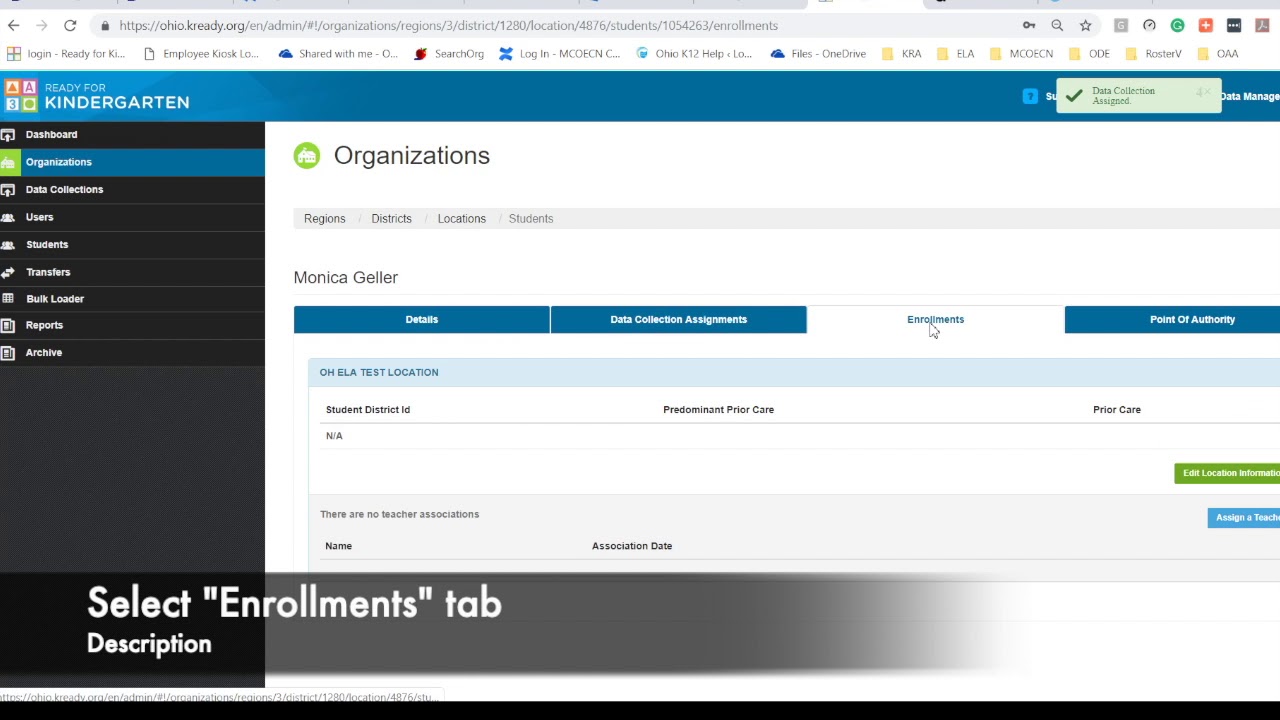Viewport: 1280px width, 720px height.
Task: Click the browser address bar URL
Action: click(448, 25)
